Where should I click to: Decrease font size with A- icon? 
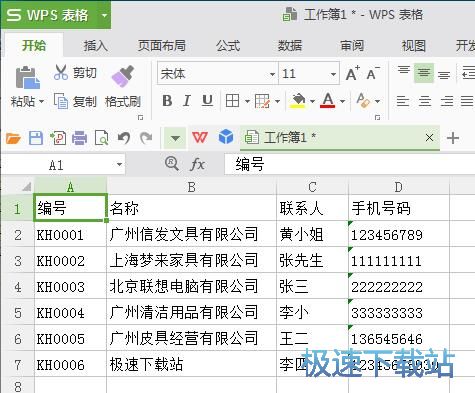(x=373, y=73)
